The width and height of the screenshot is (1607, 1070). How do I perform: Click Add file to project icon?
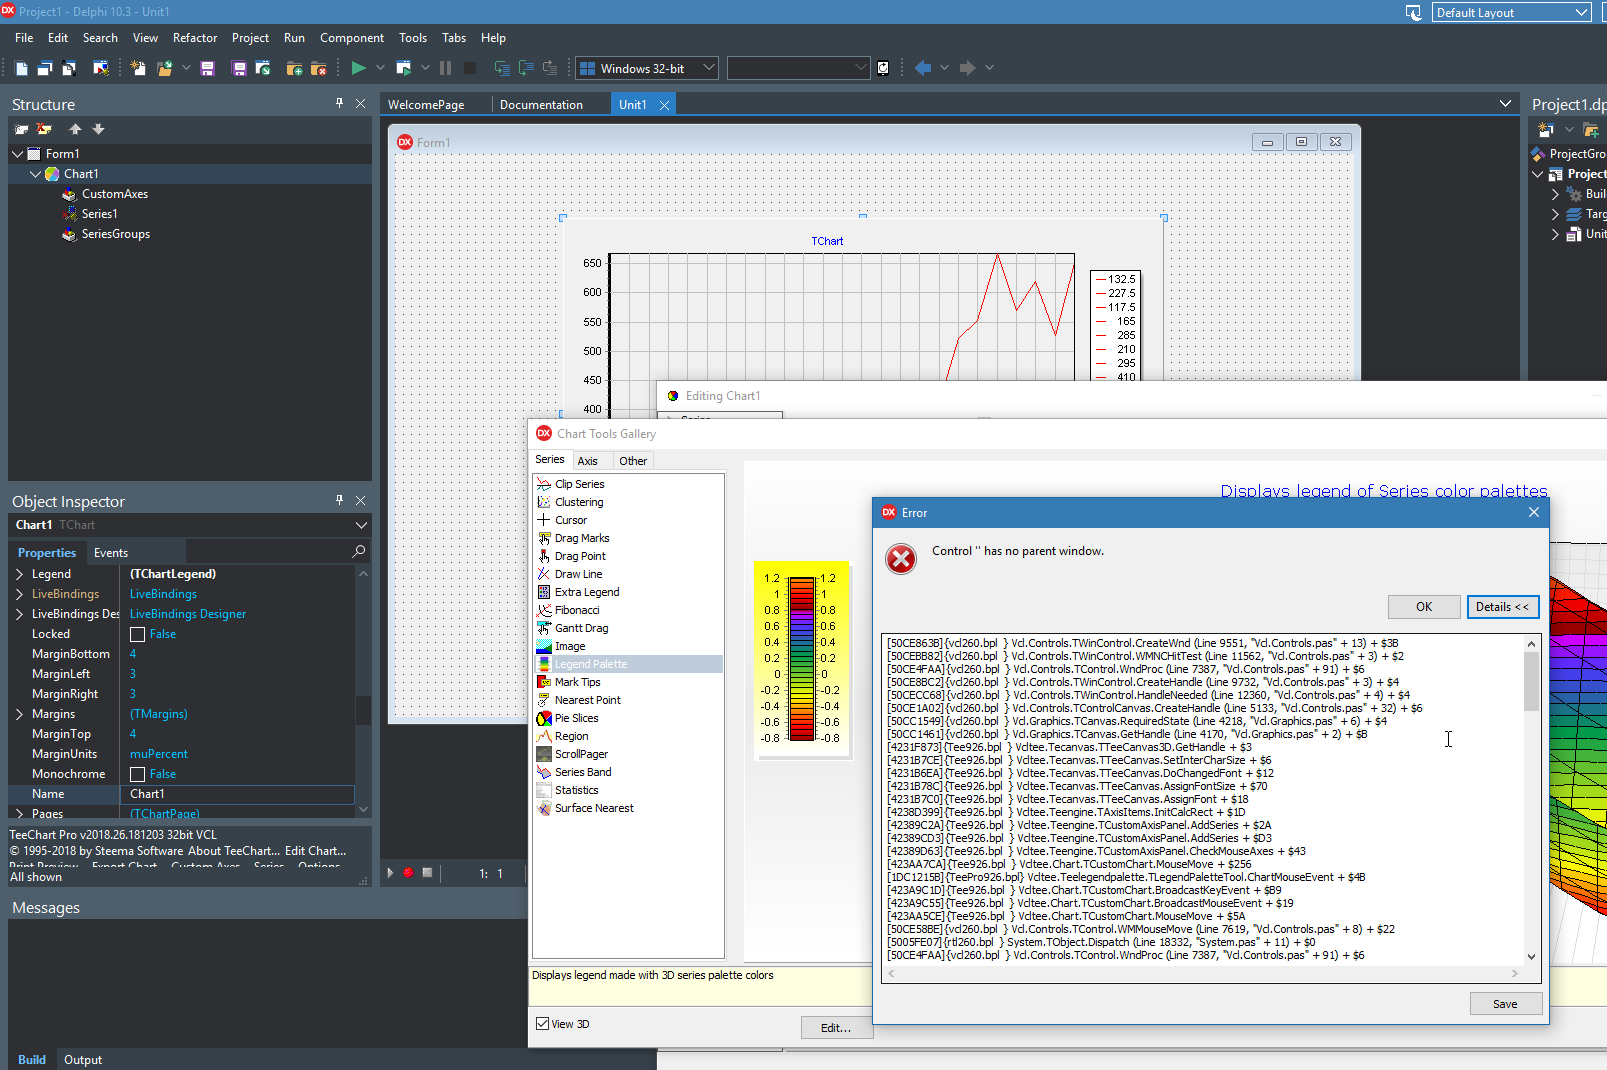tap(294, 68)
